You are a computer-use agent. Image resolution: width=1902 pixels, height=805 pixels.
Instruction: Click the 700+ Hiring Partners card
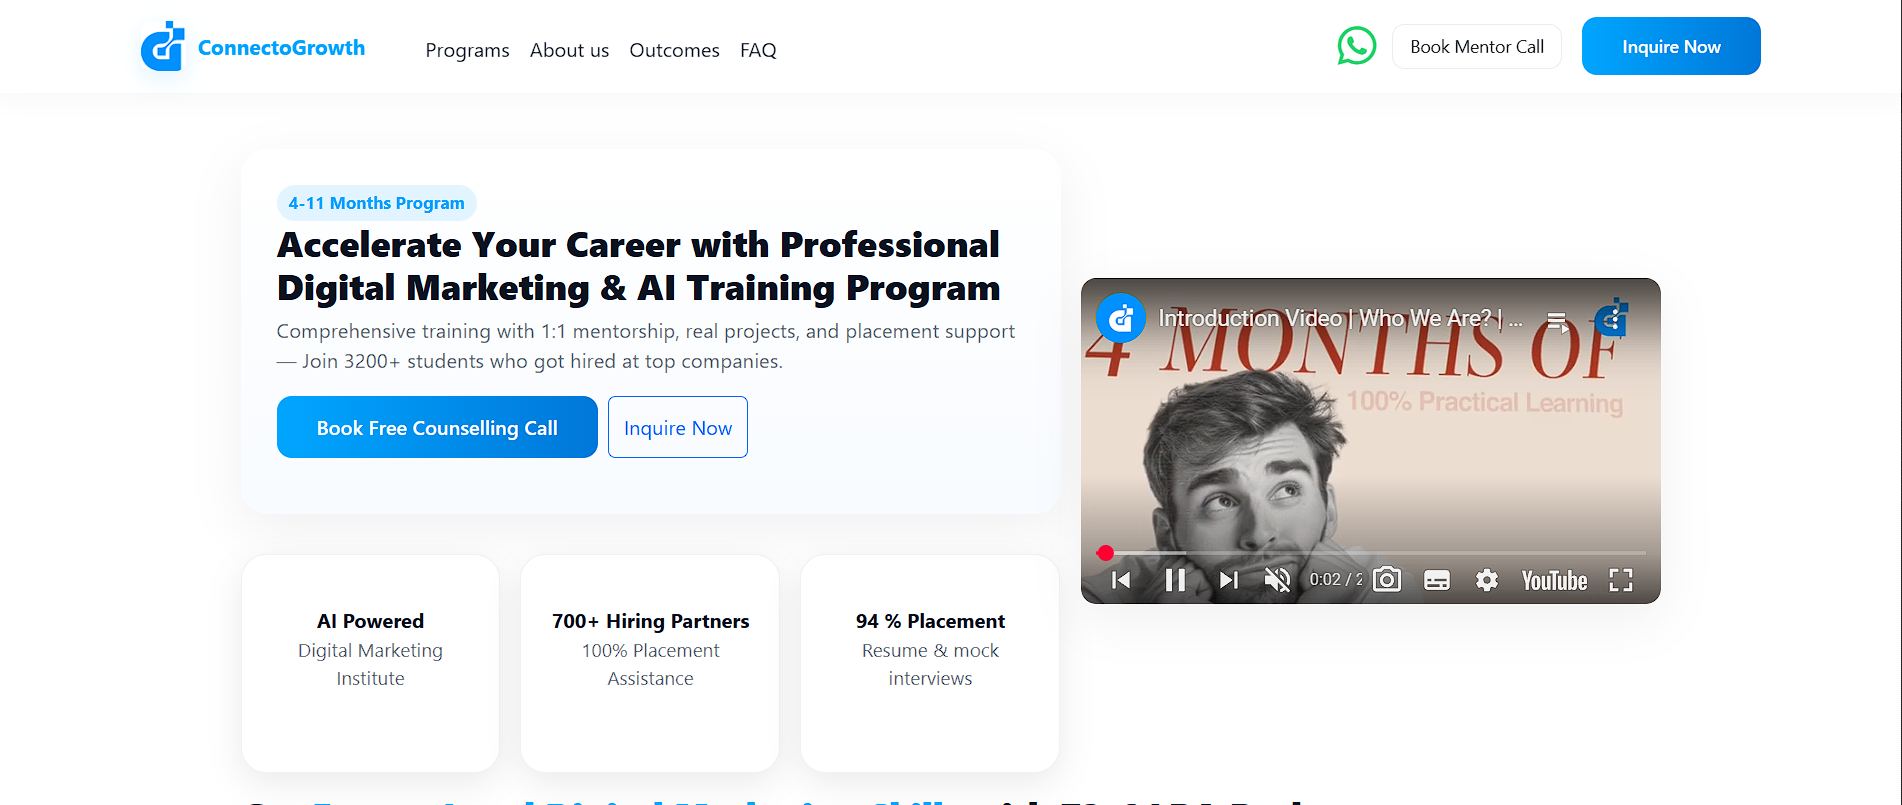[650, 663]
